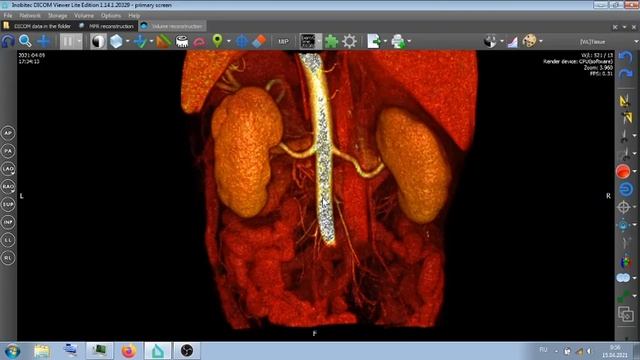This screenshot has height=360, width=640.
Task: Expand the printer dropdown arrow
Action: point(409,41)
